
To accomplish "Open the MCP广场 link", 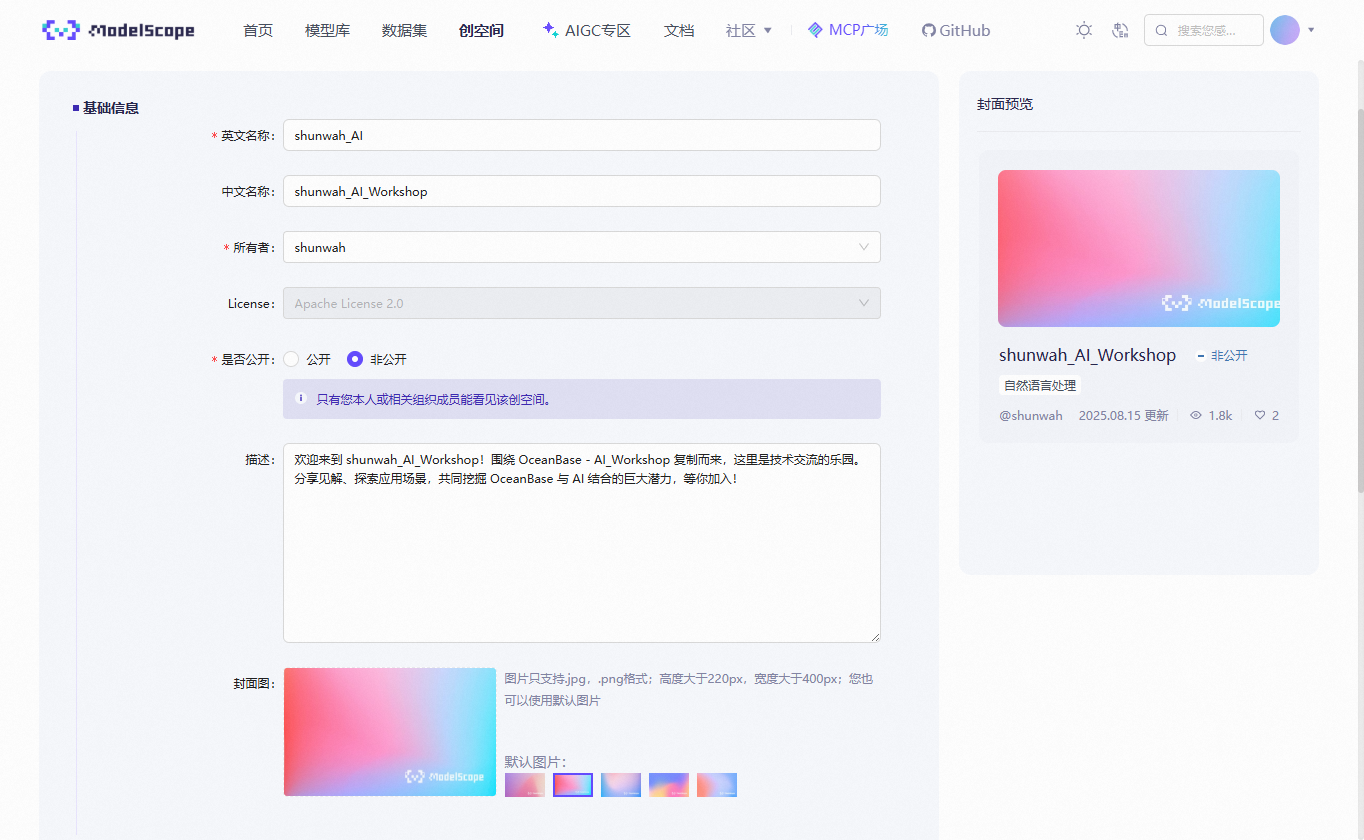I will coord(858,30).
